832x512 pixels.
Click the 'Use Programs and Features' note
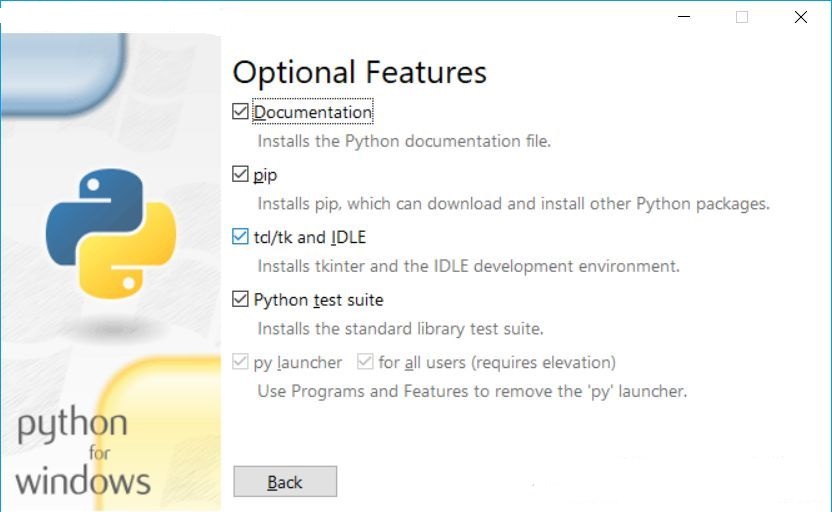472,391
